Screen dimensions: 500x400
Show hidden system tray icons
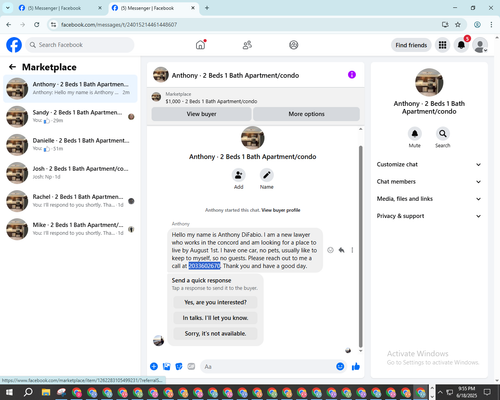pos(440,392)
